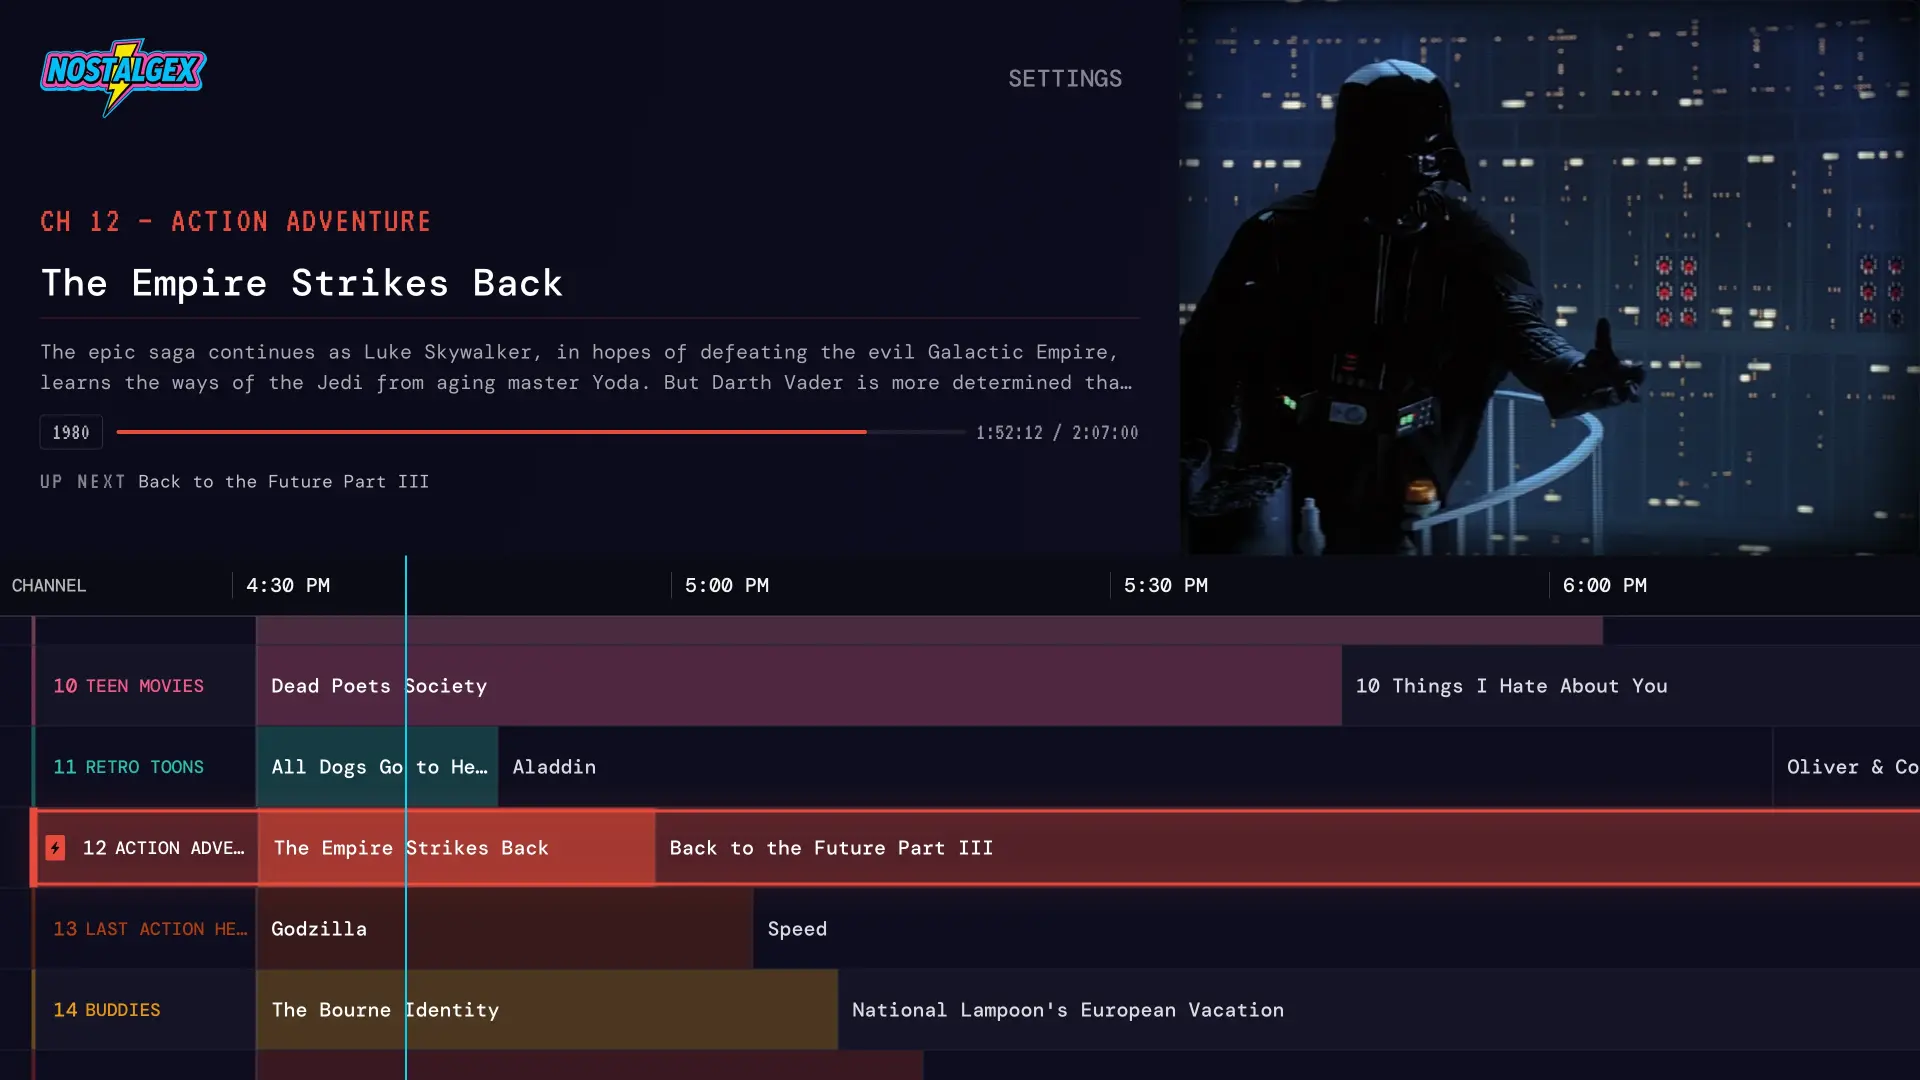Select channel 10 TEEN MOVIES
The image size is (1920, 1080).
(x=145, y=686)
